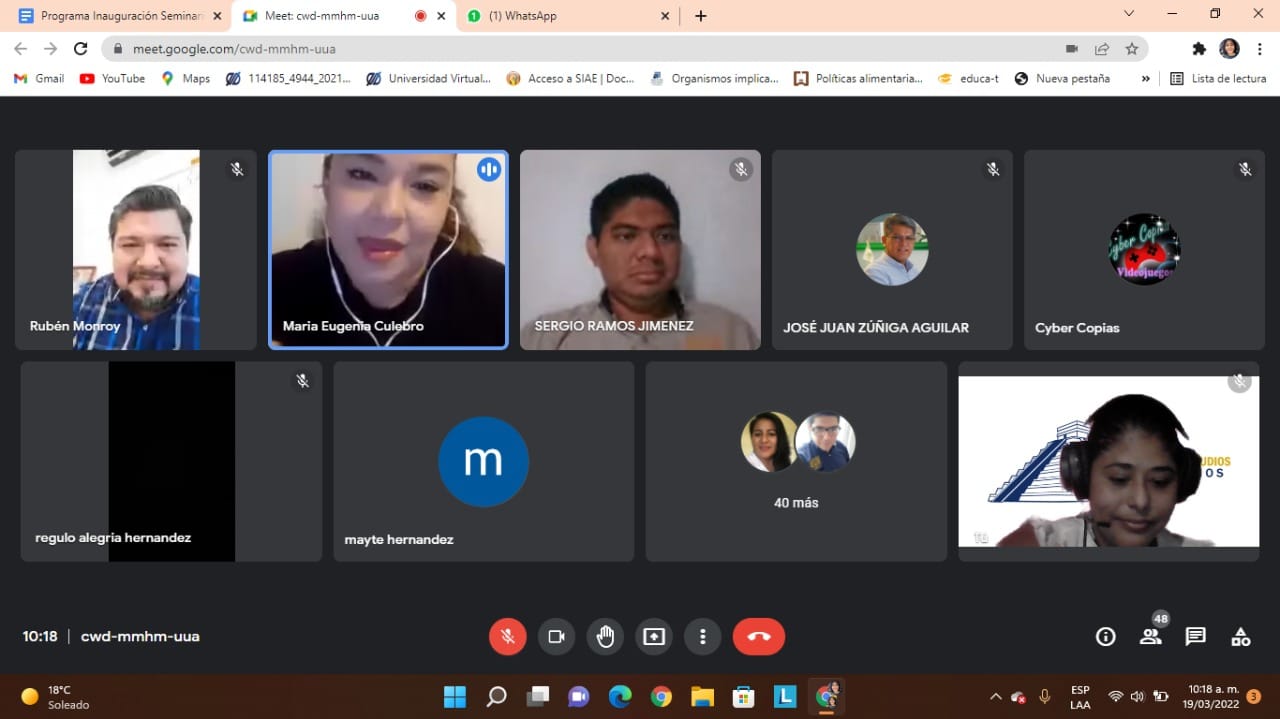Viewport: 1280px width, 719px height.
Task: Unmute the microphone in the call bar
Action: 507,636
